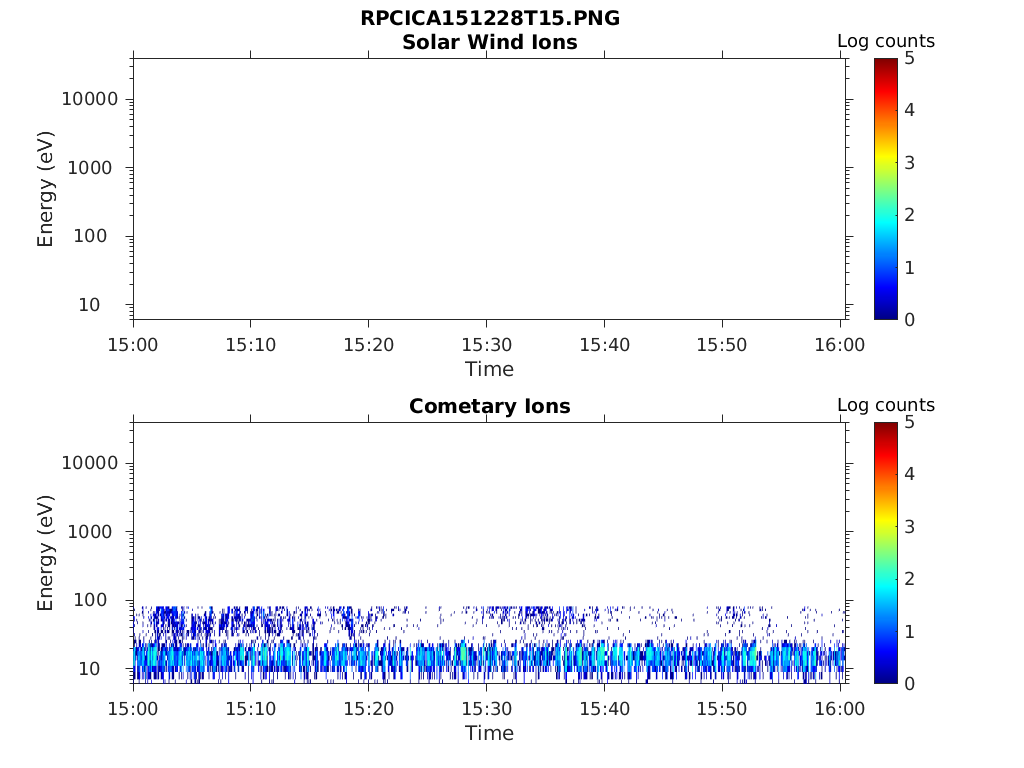Screen dimensions: 1024x768
Task: Click the 100 energy tick on the top plot
Action: (90, 236)
